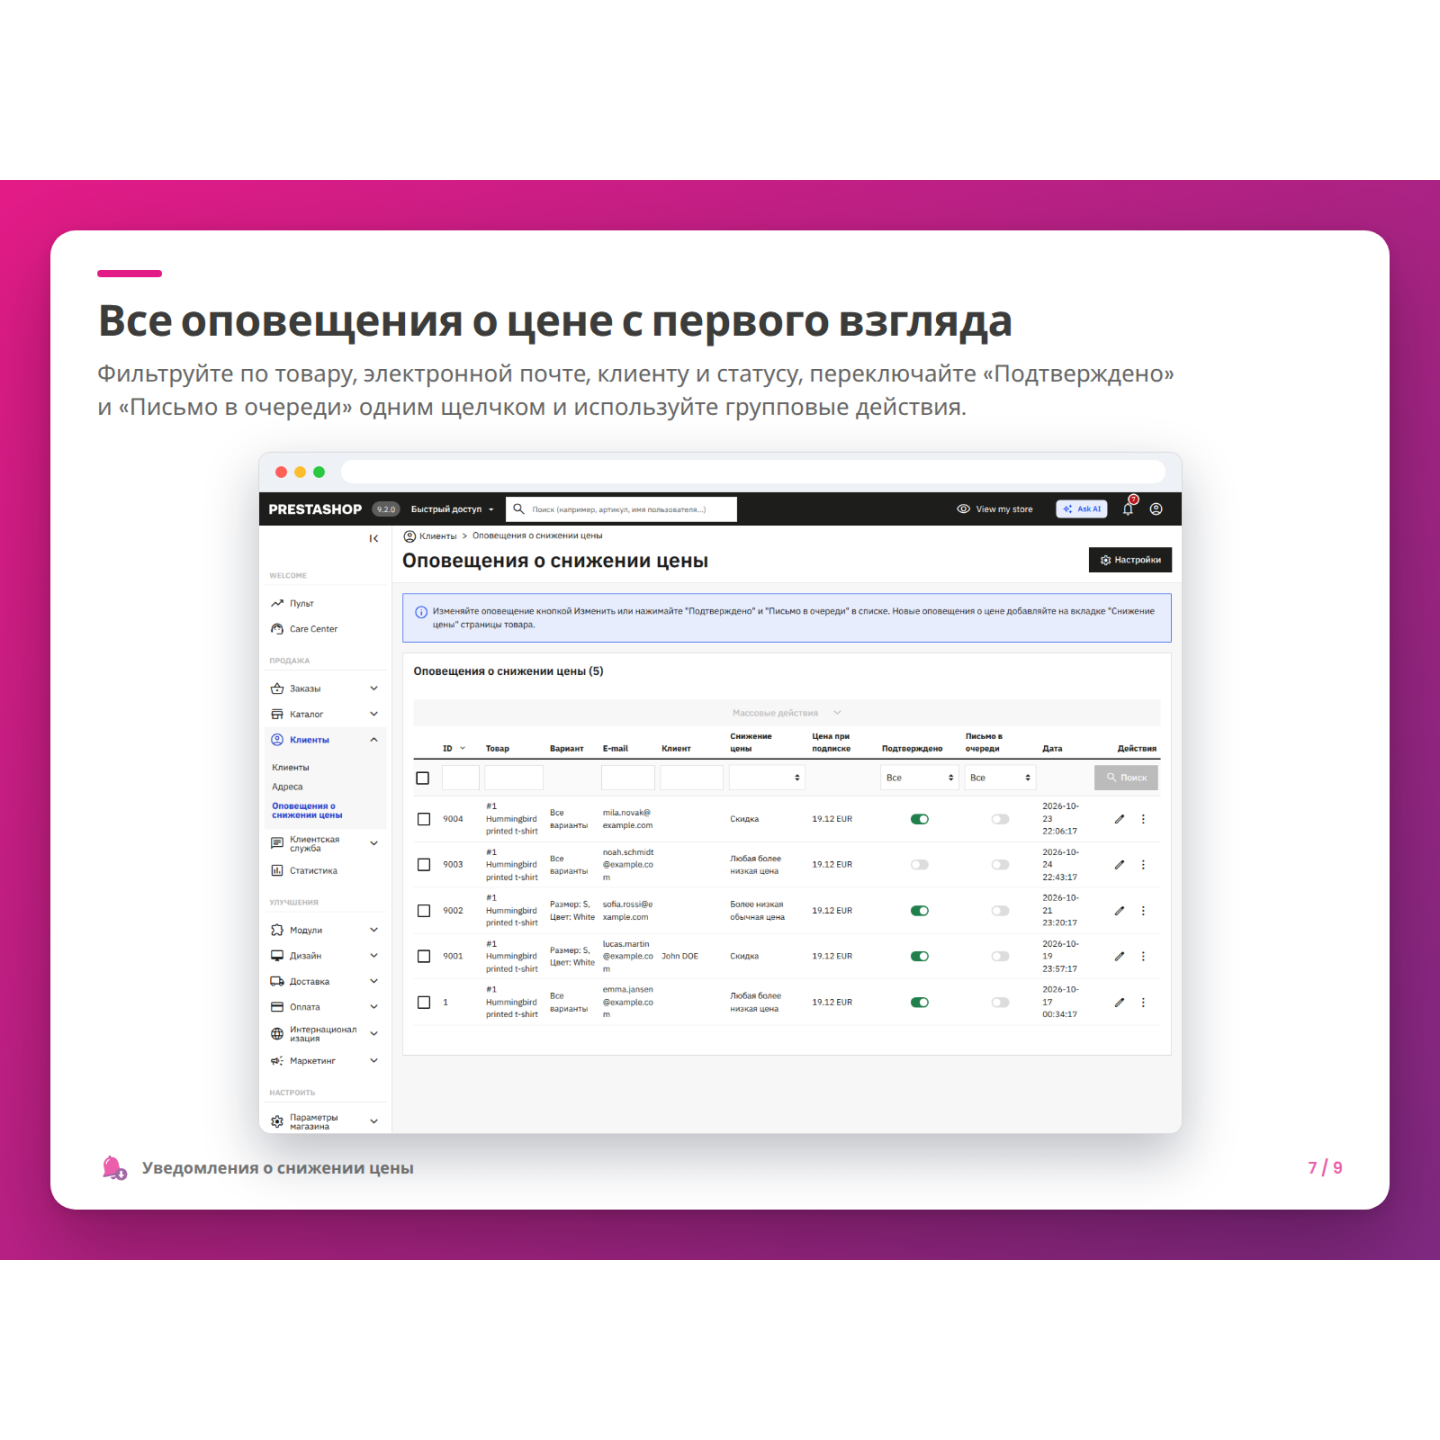Click the View my store eye icon
The width and height of the screenshot is (1440, 1440).
point(963,509)
